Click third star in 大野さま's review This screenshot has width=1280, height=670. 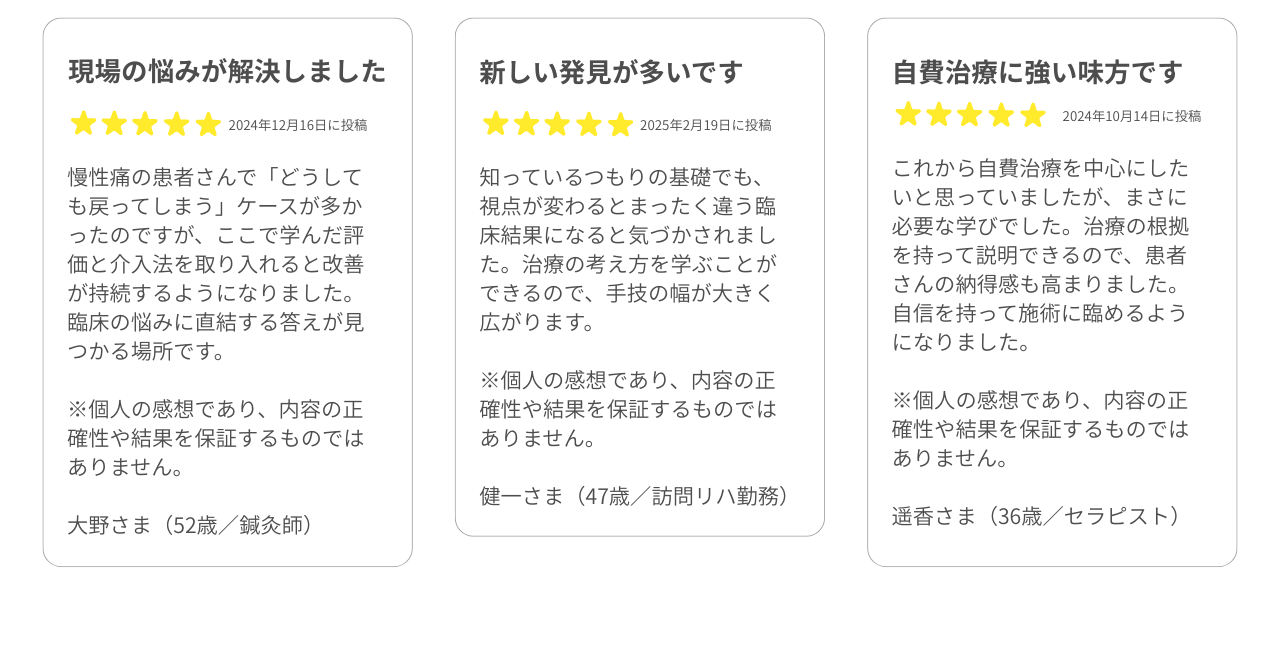pos(146,124)
